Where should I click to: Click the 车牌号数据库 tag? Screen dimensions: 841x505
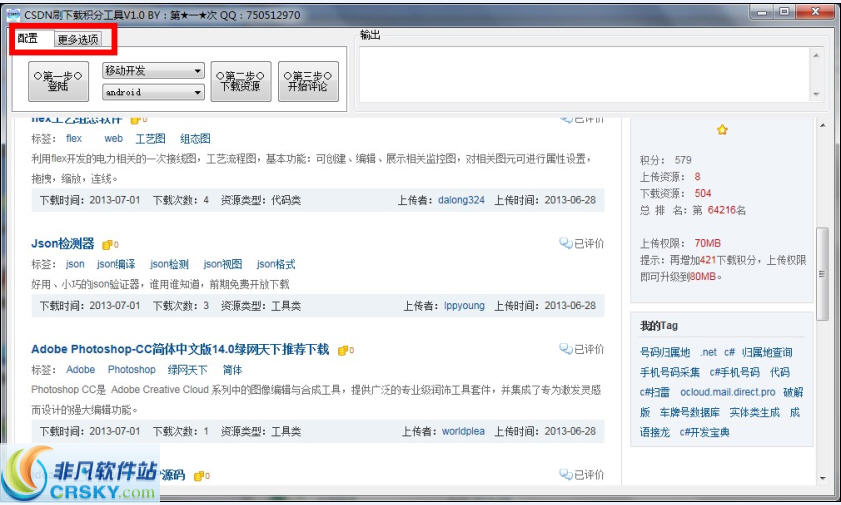(690, 412)
